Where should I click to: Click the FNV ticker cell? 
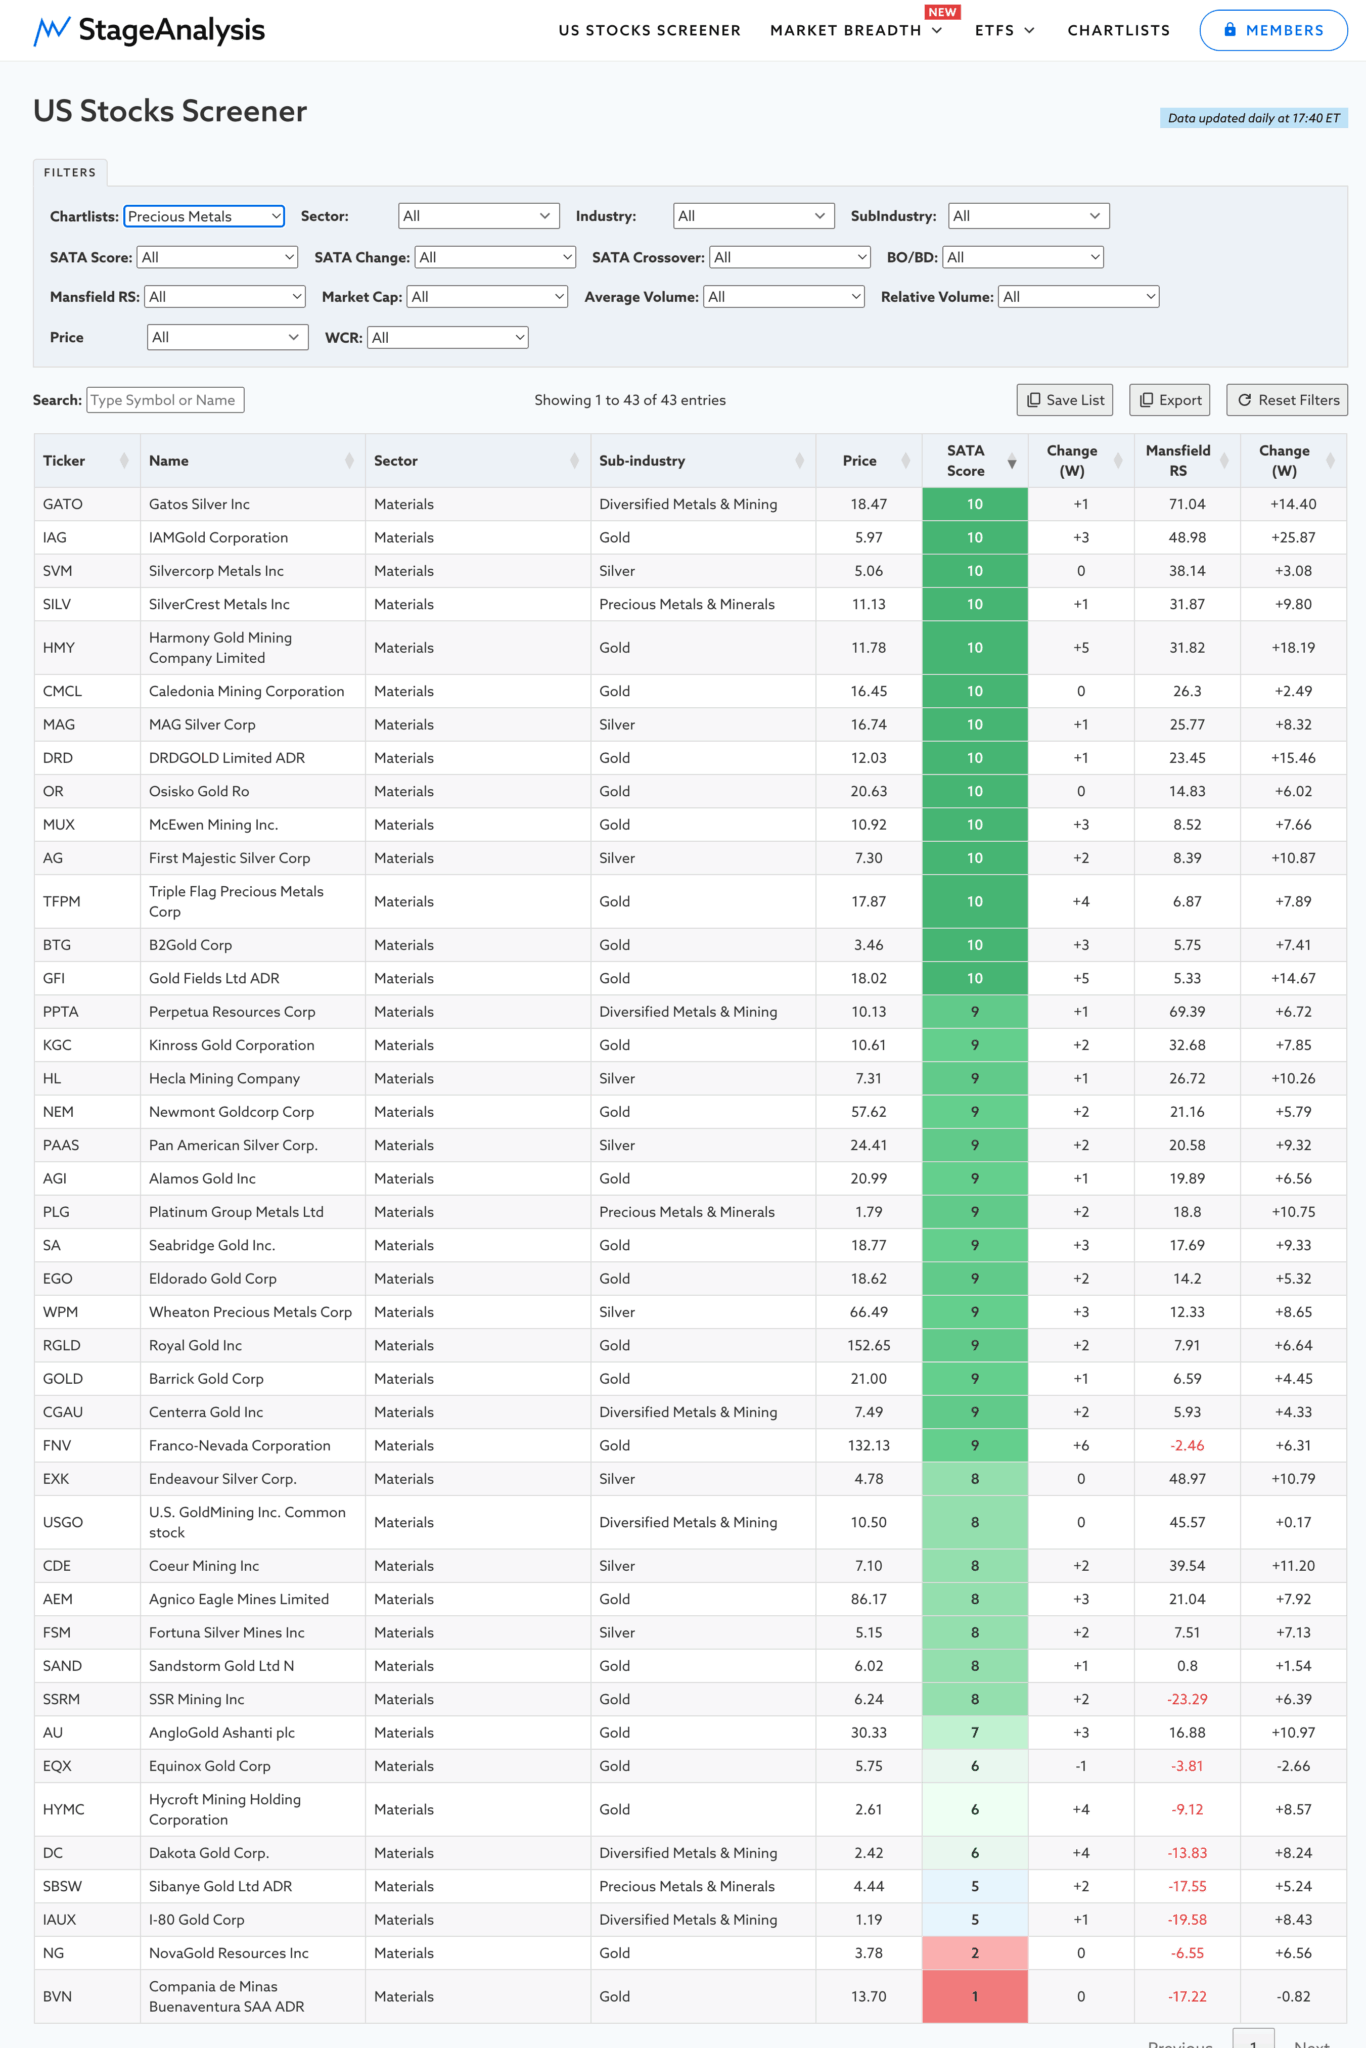click(x=87, y=1446)
